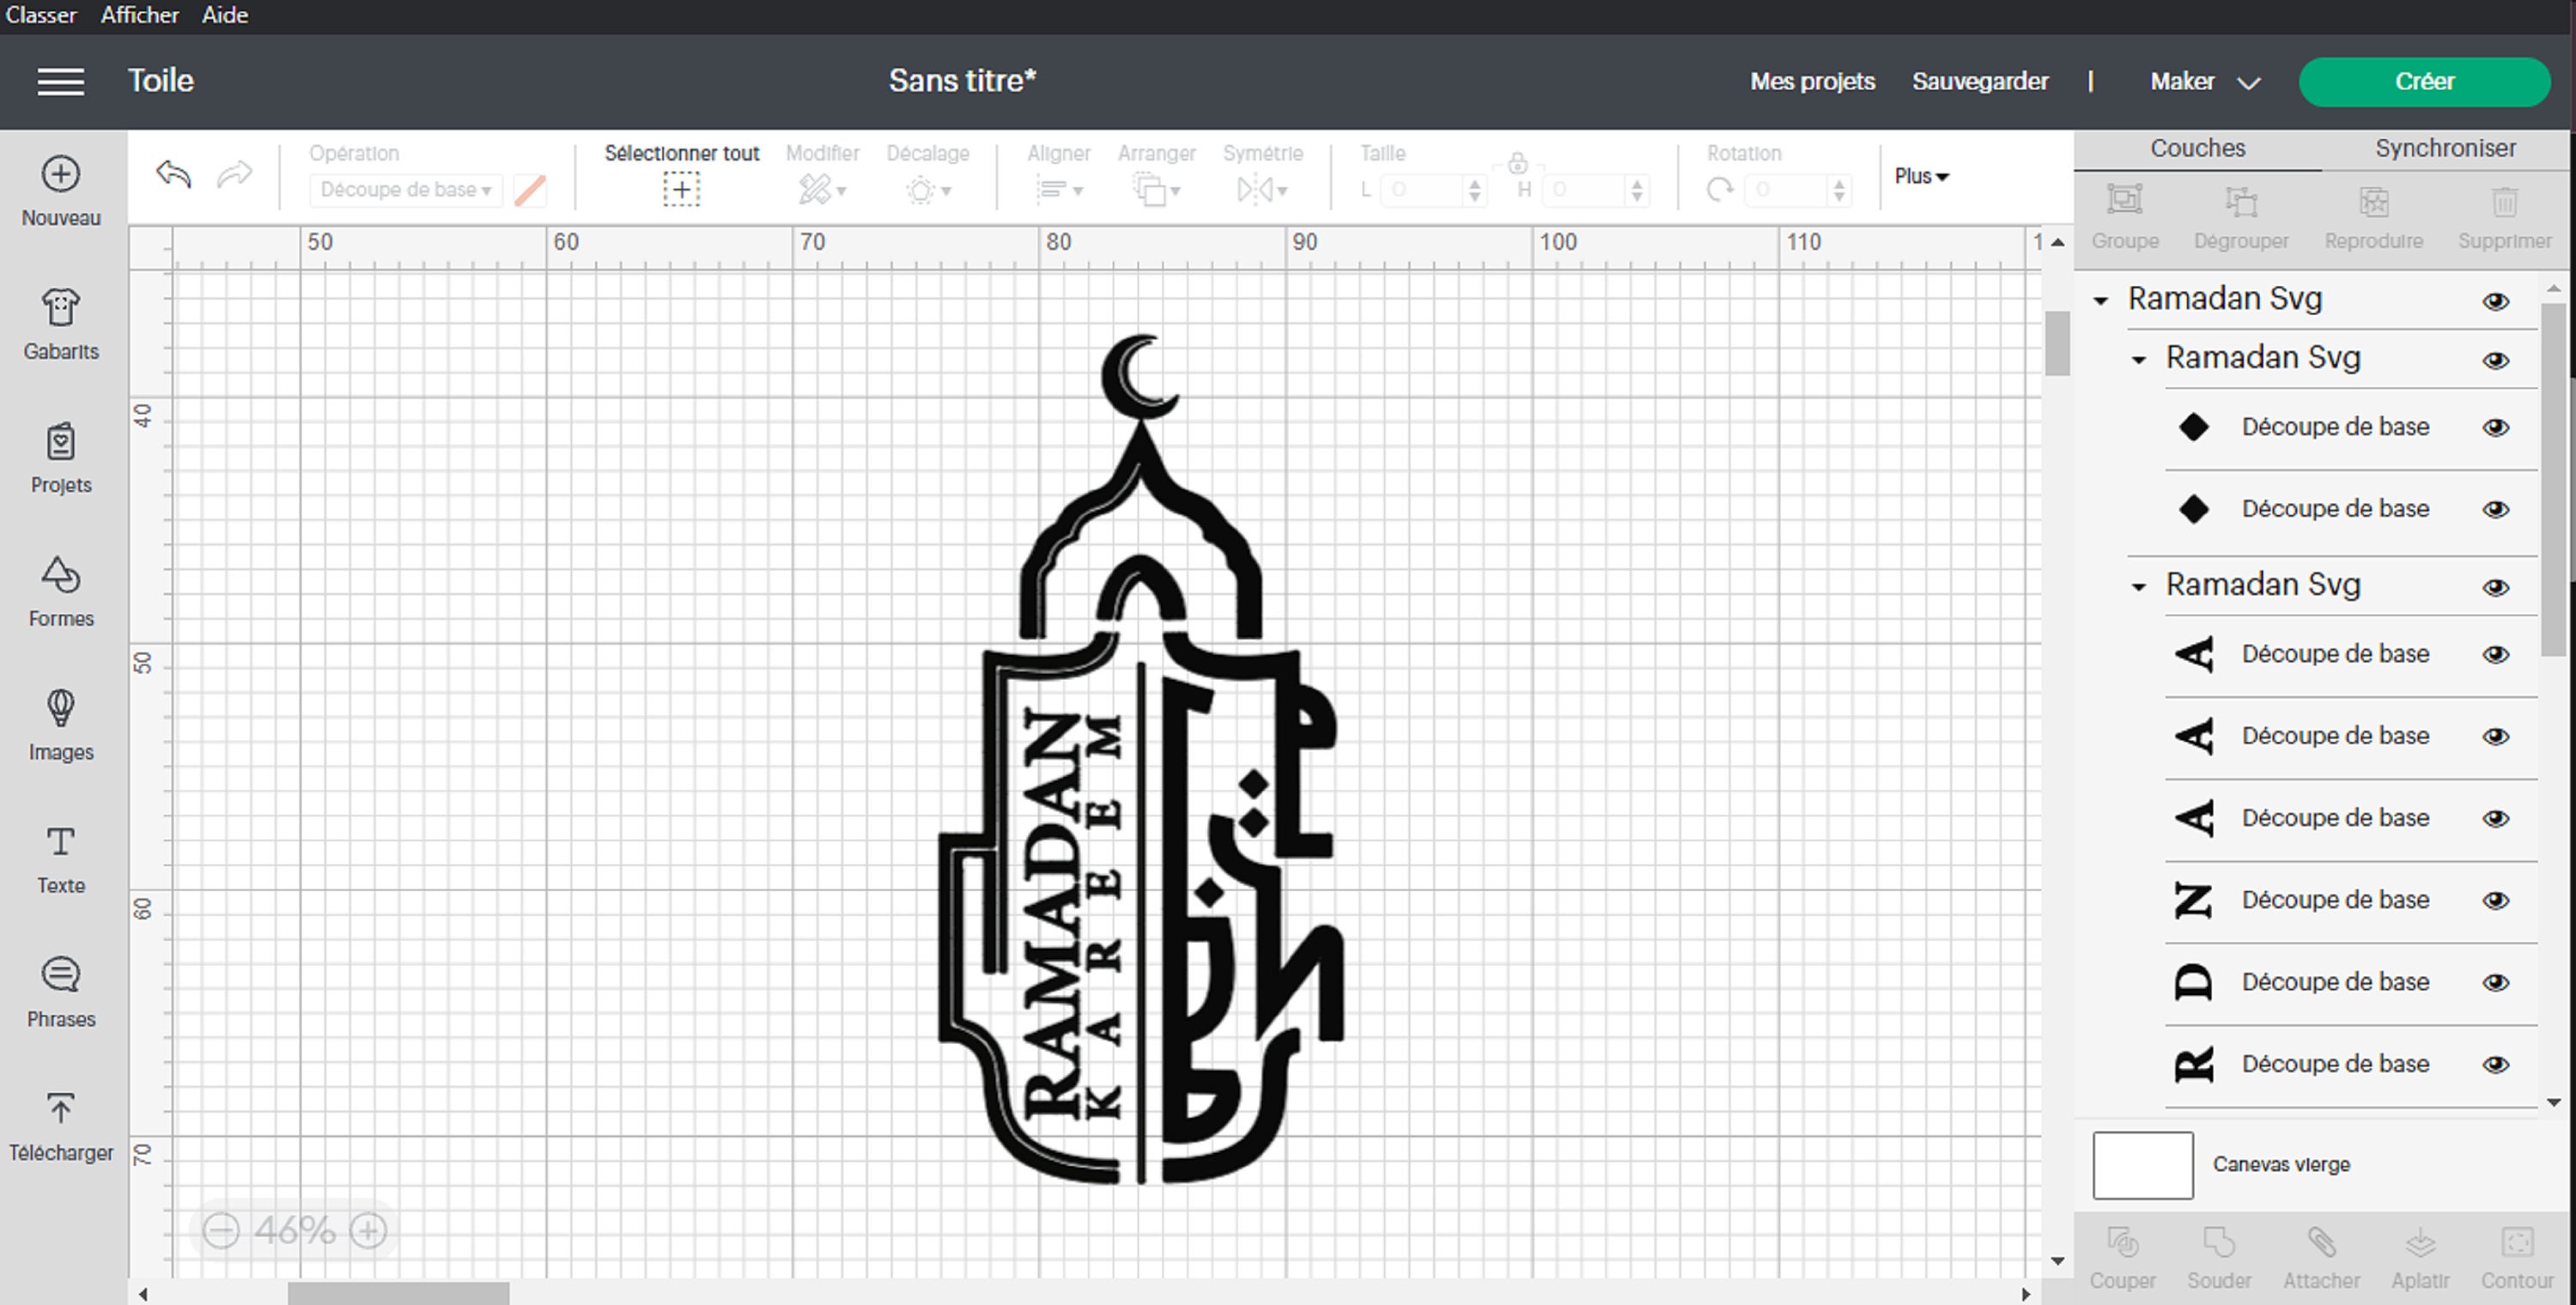Viewport: 2576px width, 1305px height.
Task: Zoom in using the plus magnifier control
Action: 367,1232
